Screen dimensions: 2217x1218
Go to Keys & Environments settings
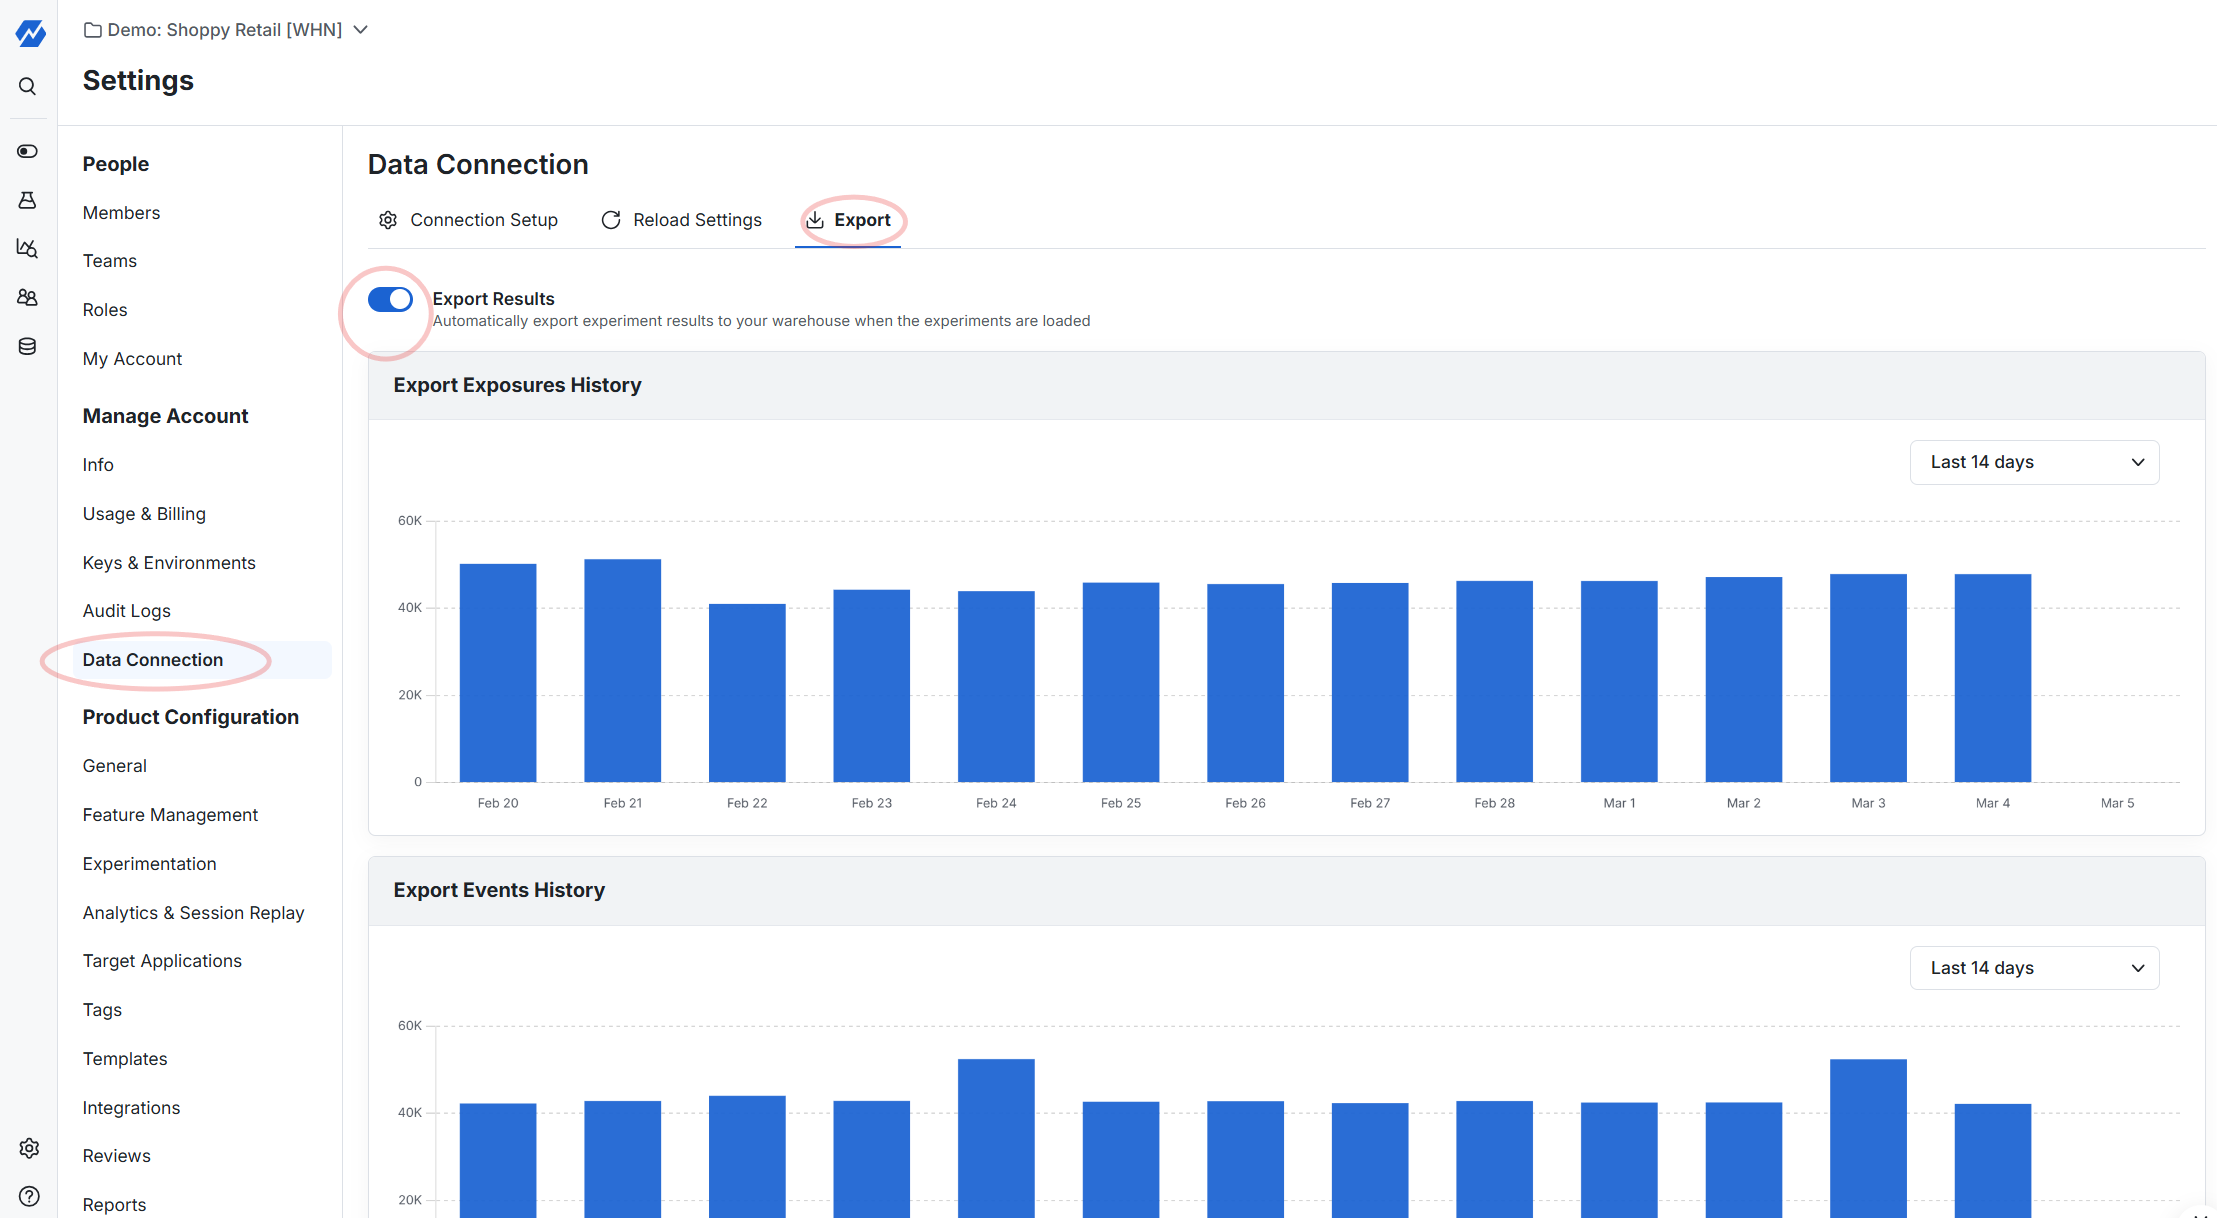[169, 563]
